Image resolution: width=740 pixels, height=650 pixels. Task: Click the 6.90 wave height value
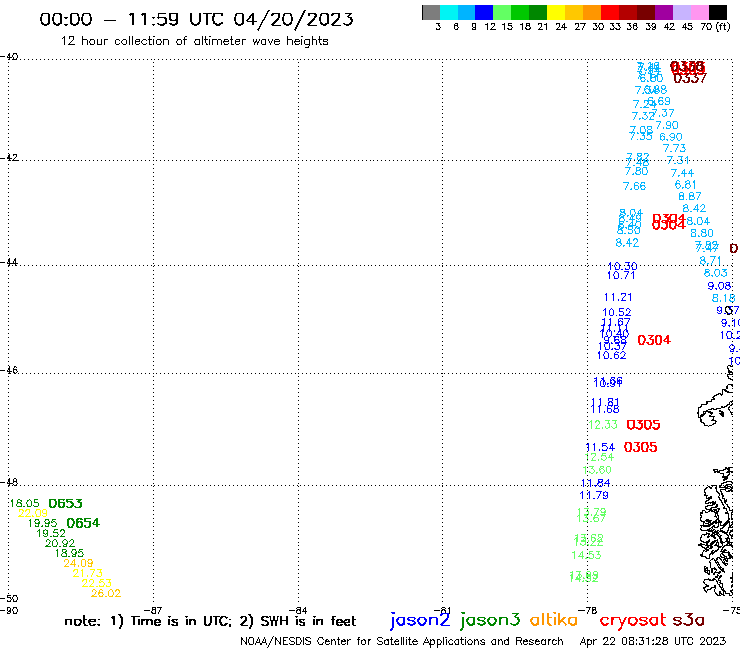(671, 137)
